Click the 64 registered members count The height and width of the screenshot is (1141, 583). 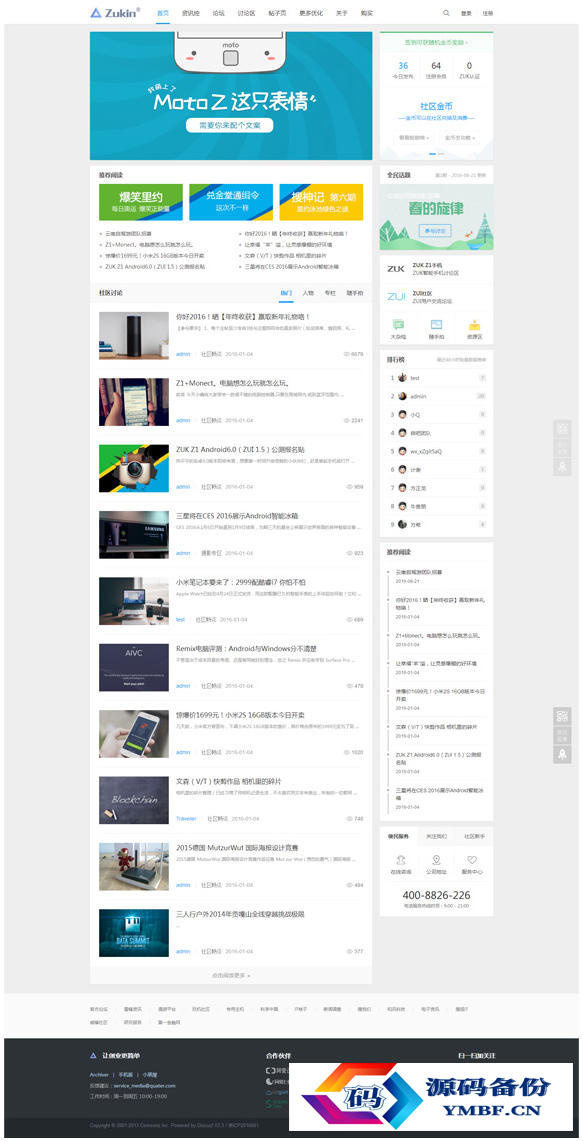point(436,65)
